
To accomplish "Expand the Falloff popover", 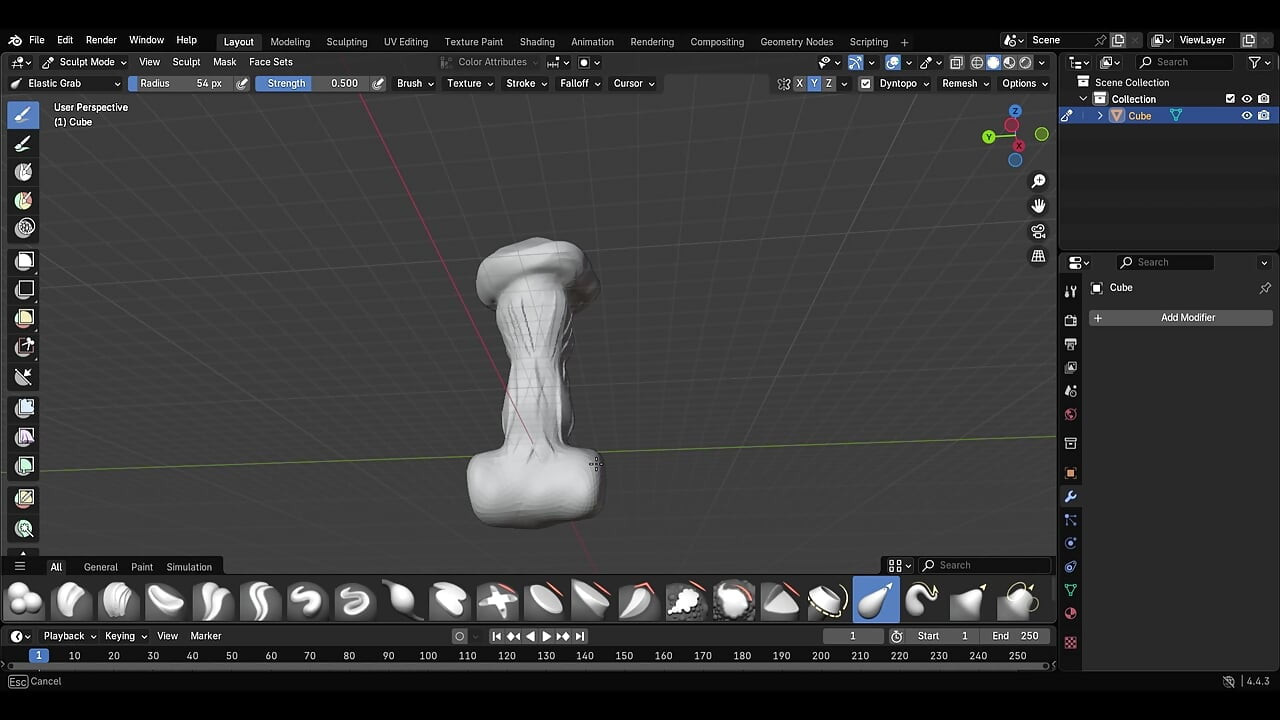I will click(x=580, y=83).
